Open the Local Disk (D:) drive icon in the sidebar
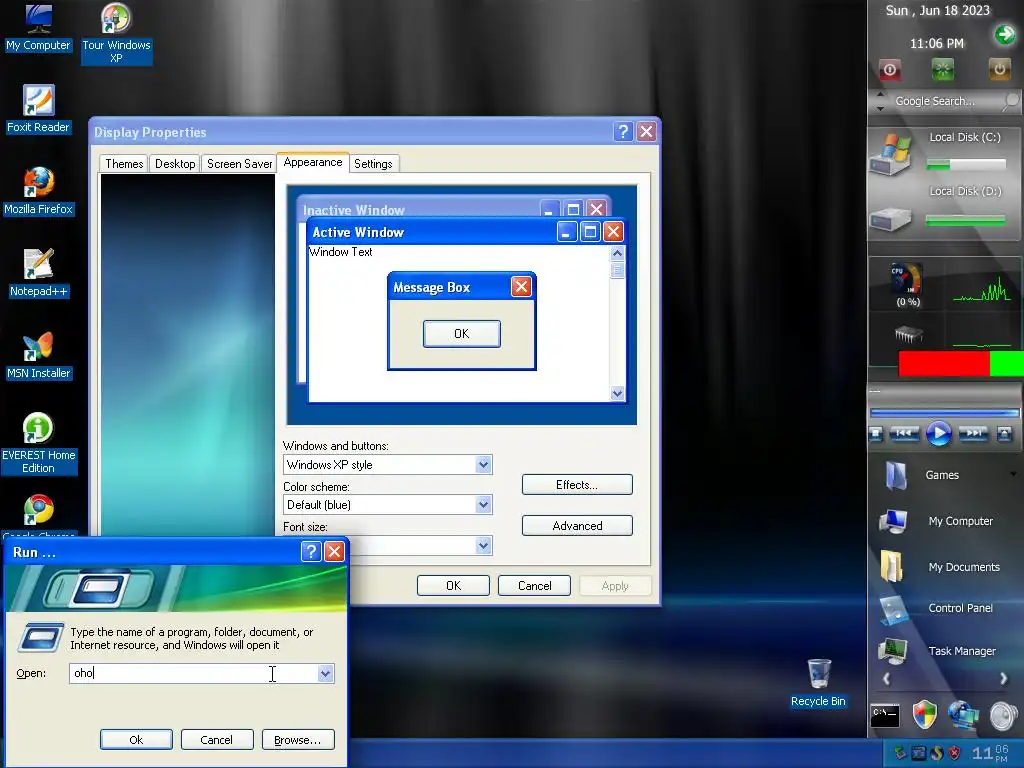 tap(890, 219)
